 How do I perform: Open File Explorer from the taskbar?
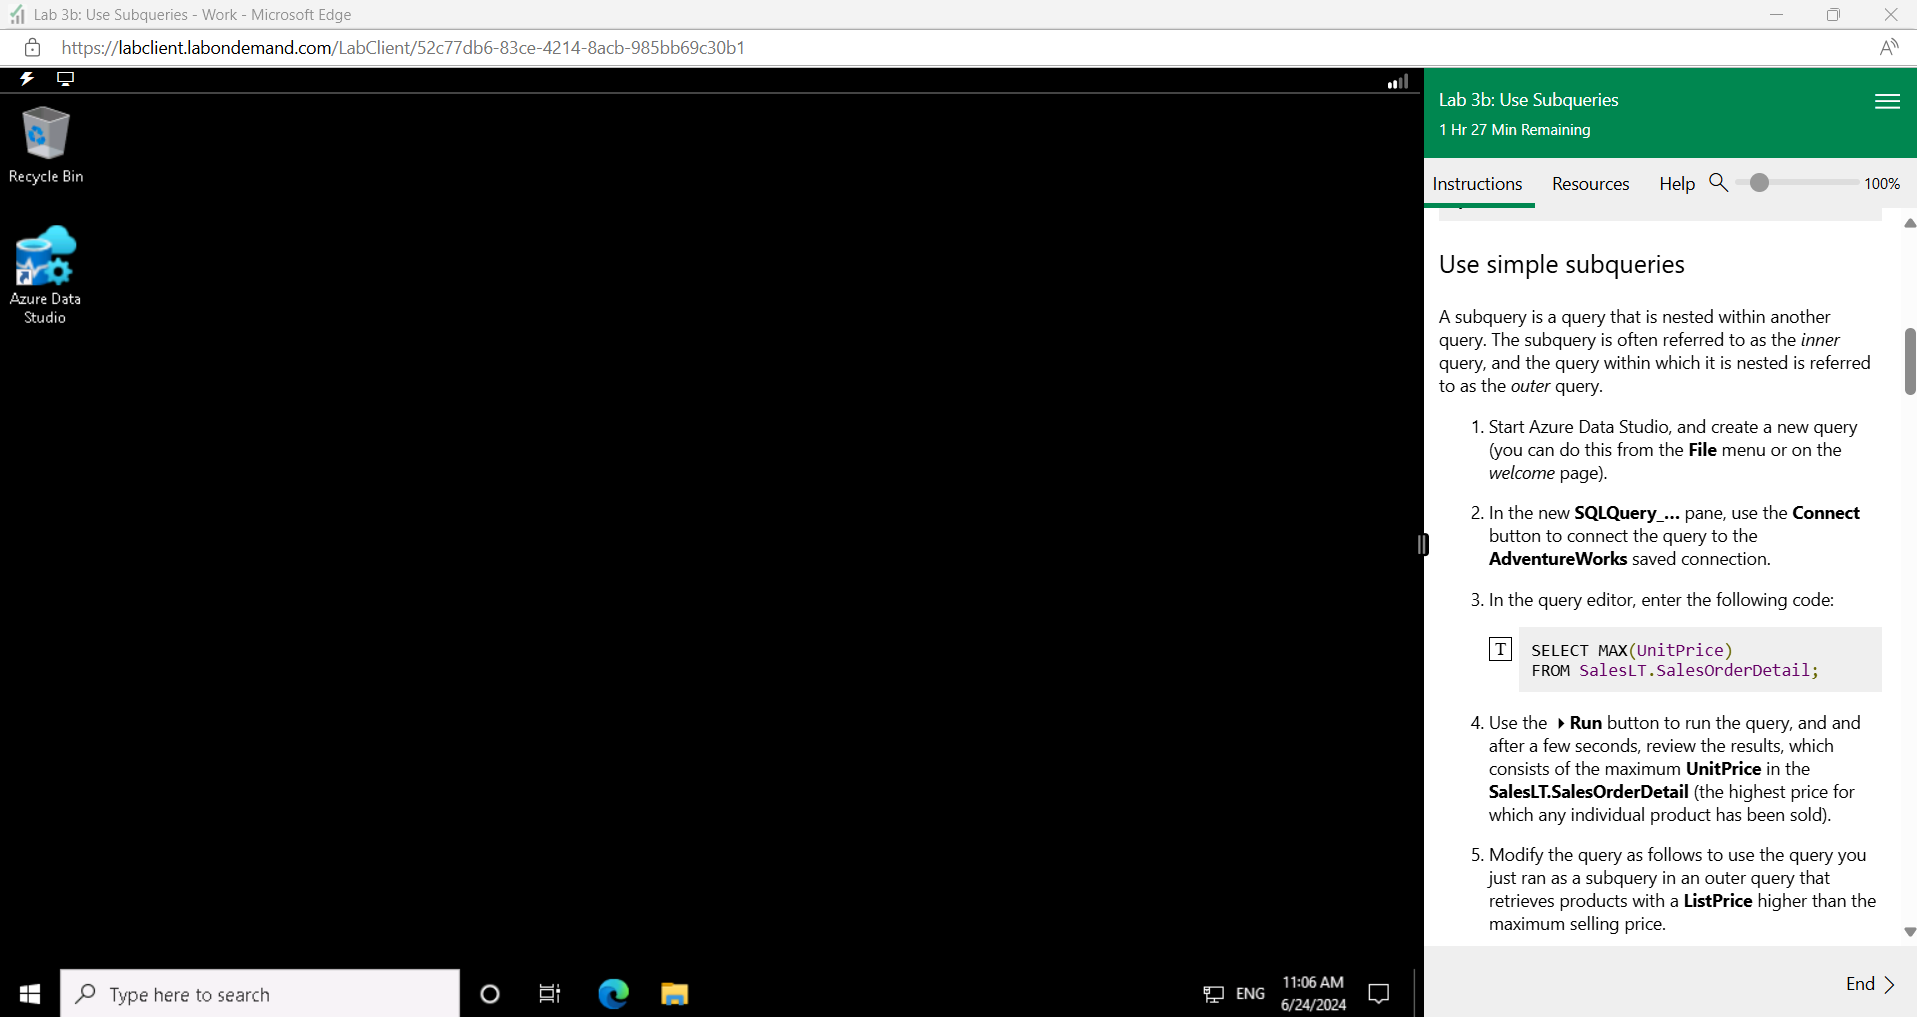point(675,994)
